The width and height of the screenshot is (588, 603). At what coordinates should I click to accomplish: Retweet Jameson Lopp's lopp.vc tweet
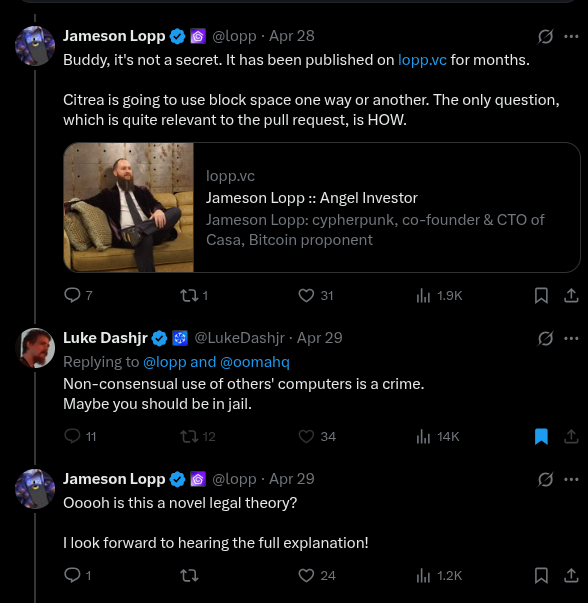point(189,296)
